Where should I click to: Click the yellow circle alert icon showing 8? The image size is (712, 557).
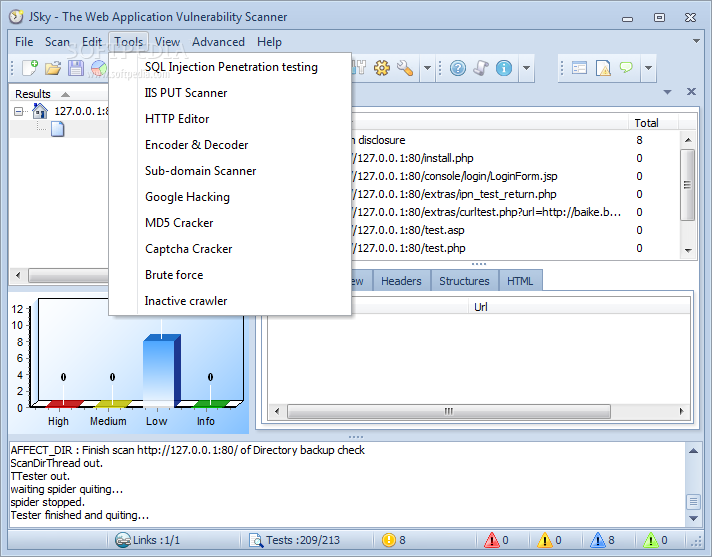[389, 540]
